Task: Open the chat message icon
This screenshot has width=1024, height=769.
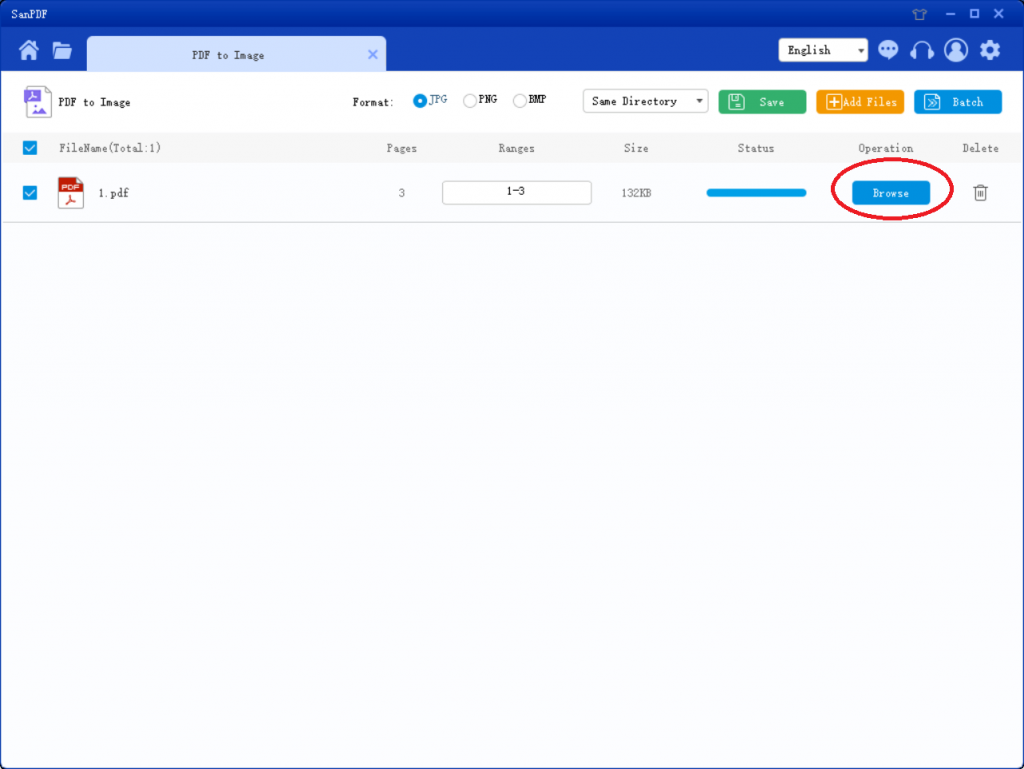Action: pos(888,50)
